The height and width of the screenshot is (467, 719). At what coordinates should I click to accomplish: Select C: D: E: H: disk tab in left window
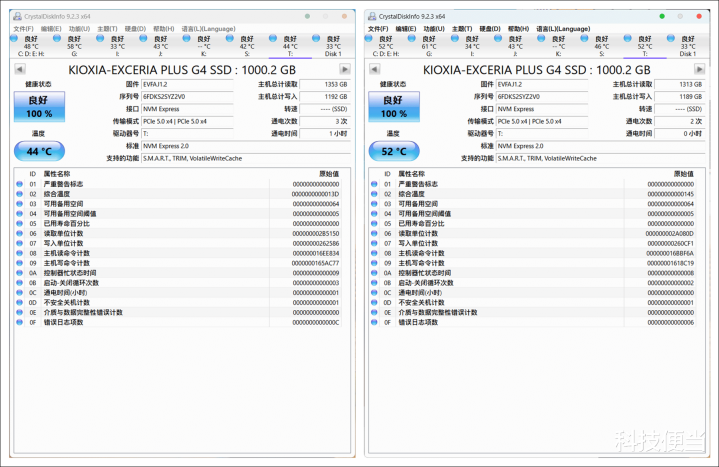click(x=31, y=46)
